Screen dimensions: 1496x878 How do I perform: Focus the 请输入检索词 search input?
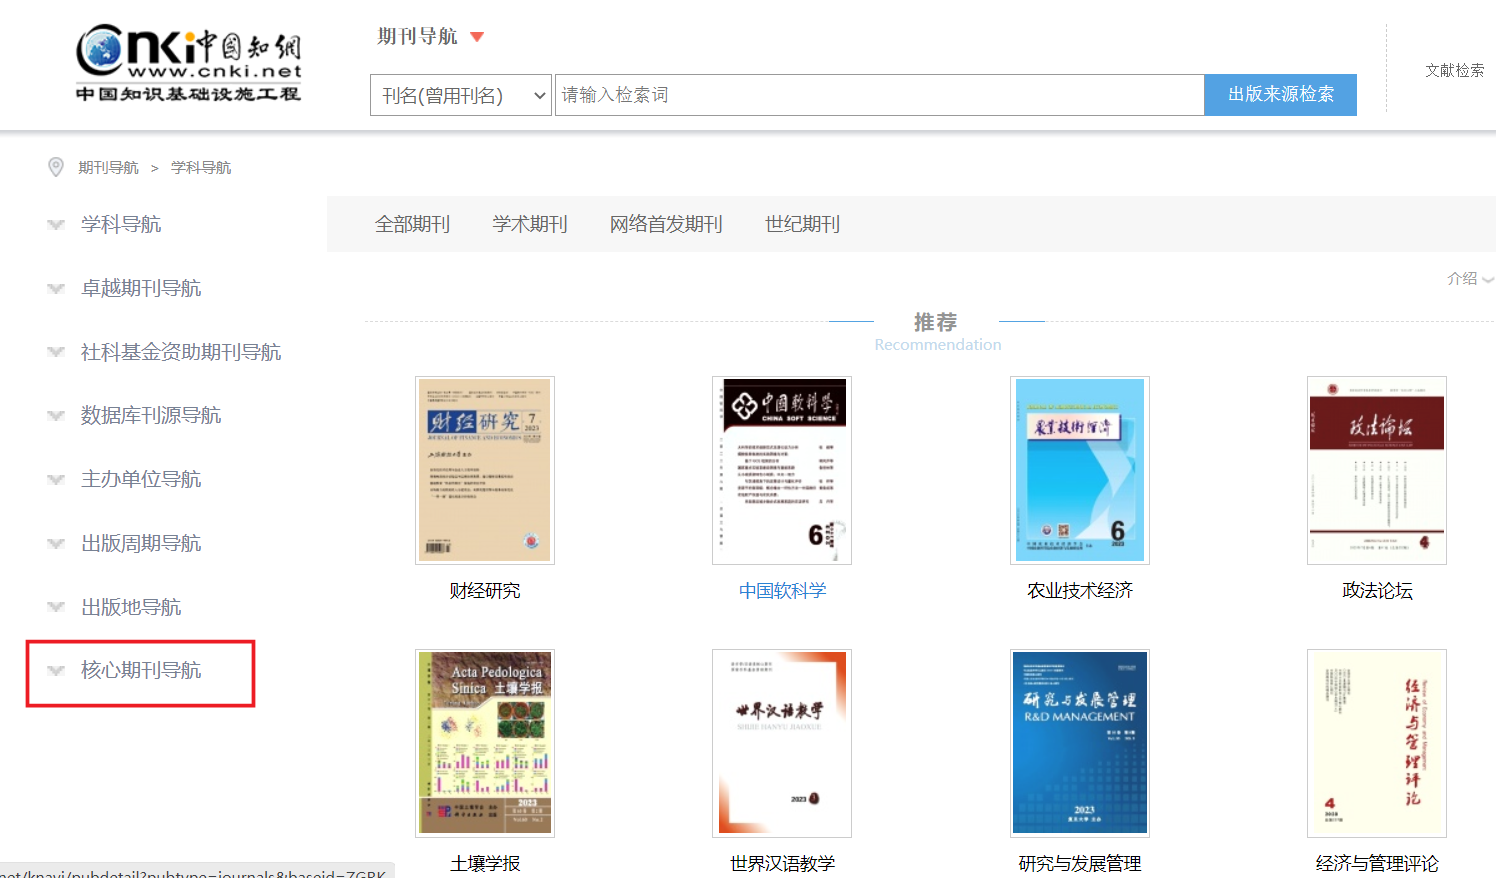pyautogui.click(x=879, y=95)
